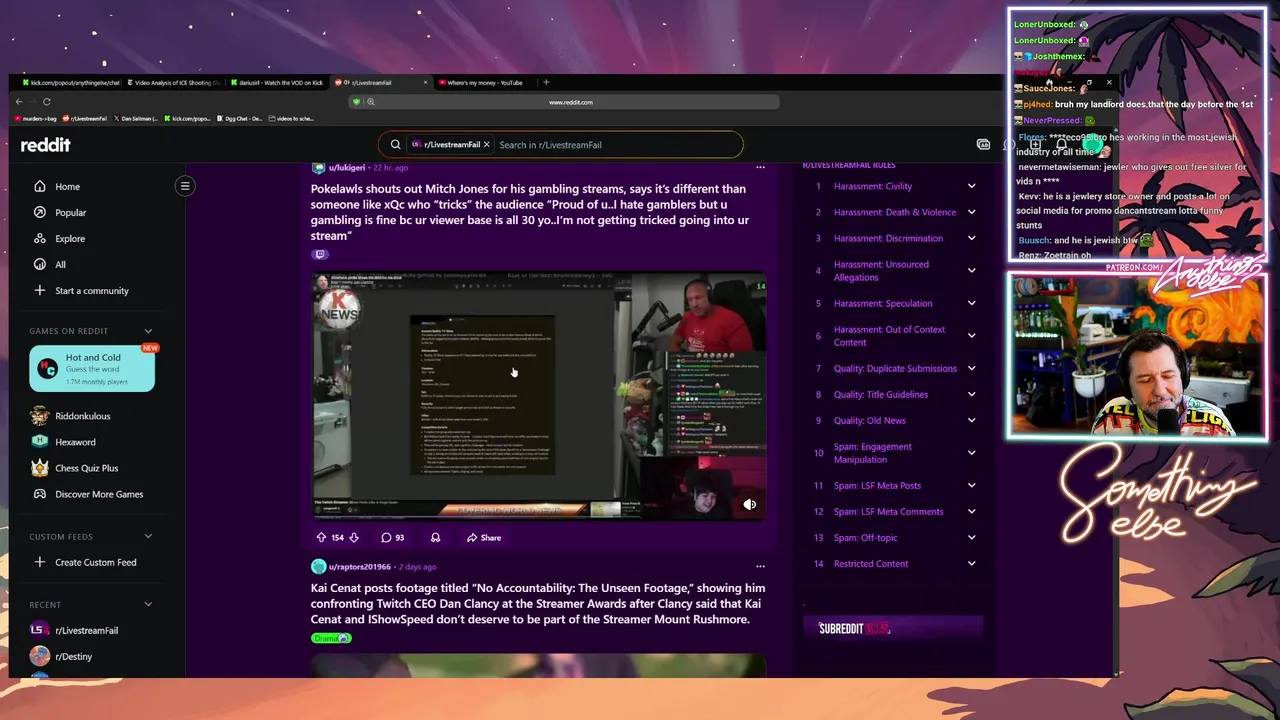This screenshot has height=720, width=1280.
Task: Collapse the sidebar with the hamburger button
Action: coord(185,186)
